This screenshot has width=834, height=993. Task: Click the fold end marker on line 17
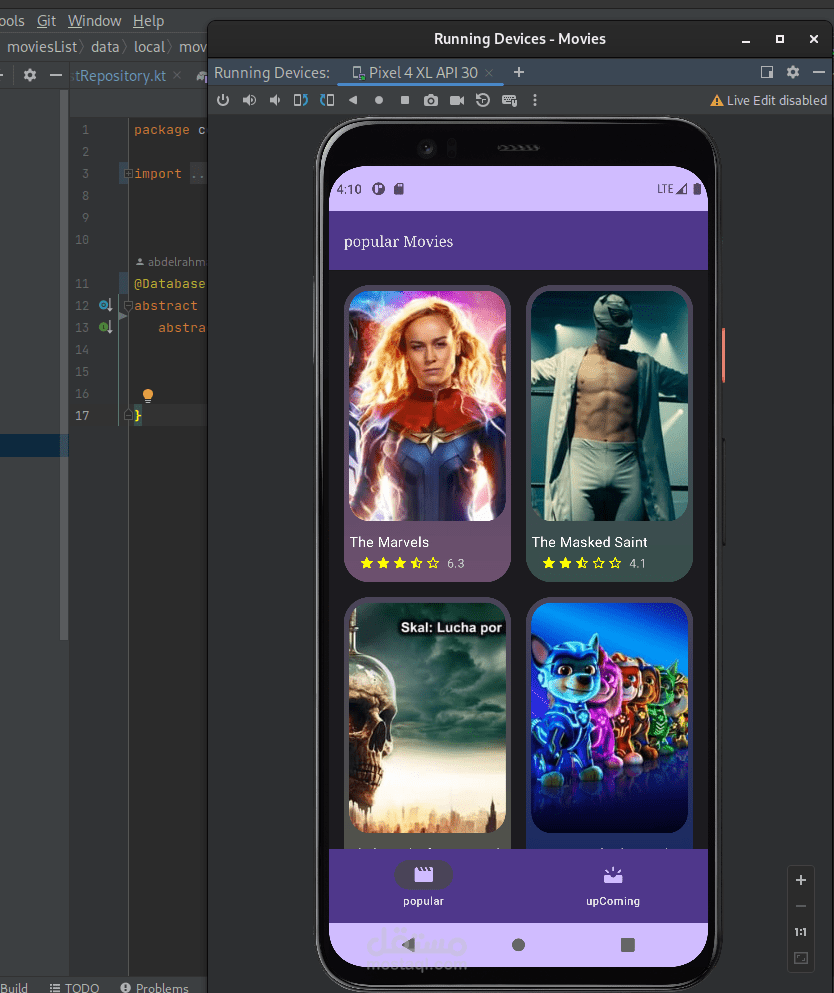coord(128,415)
